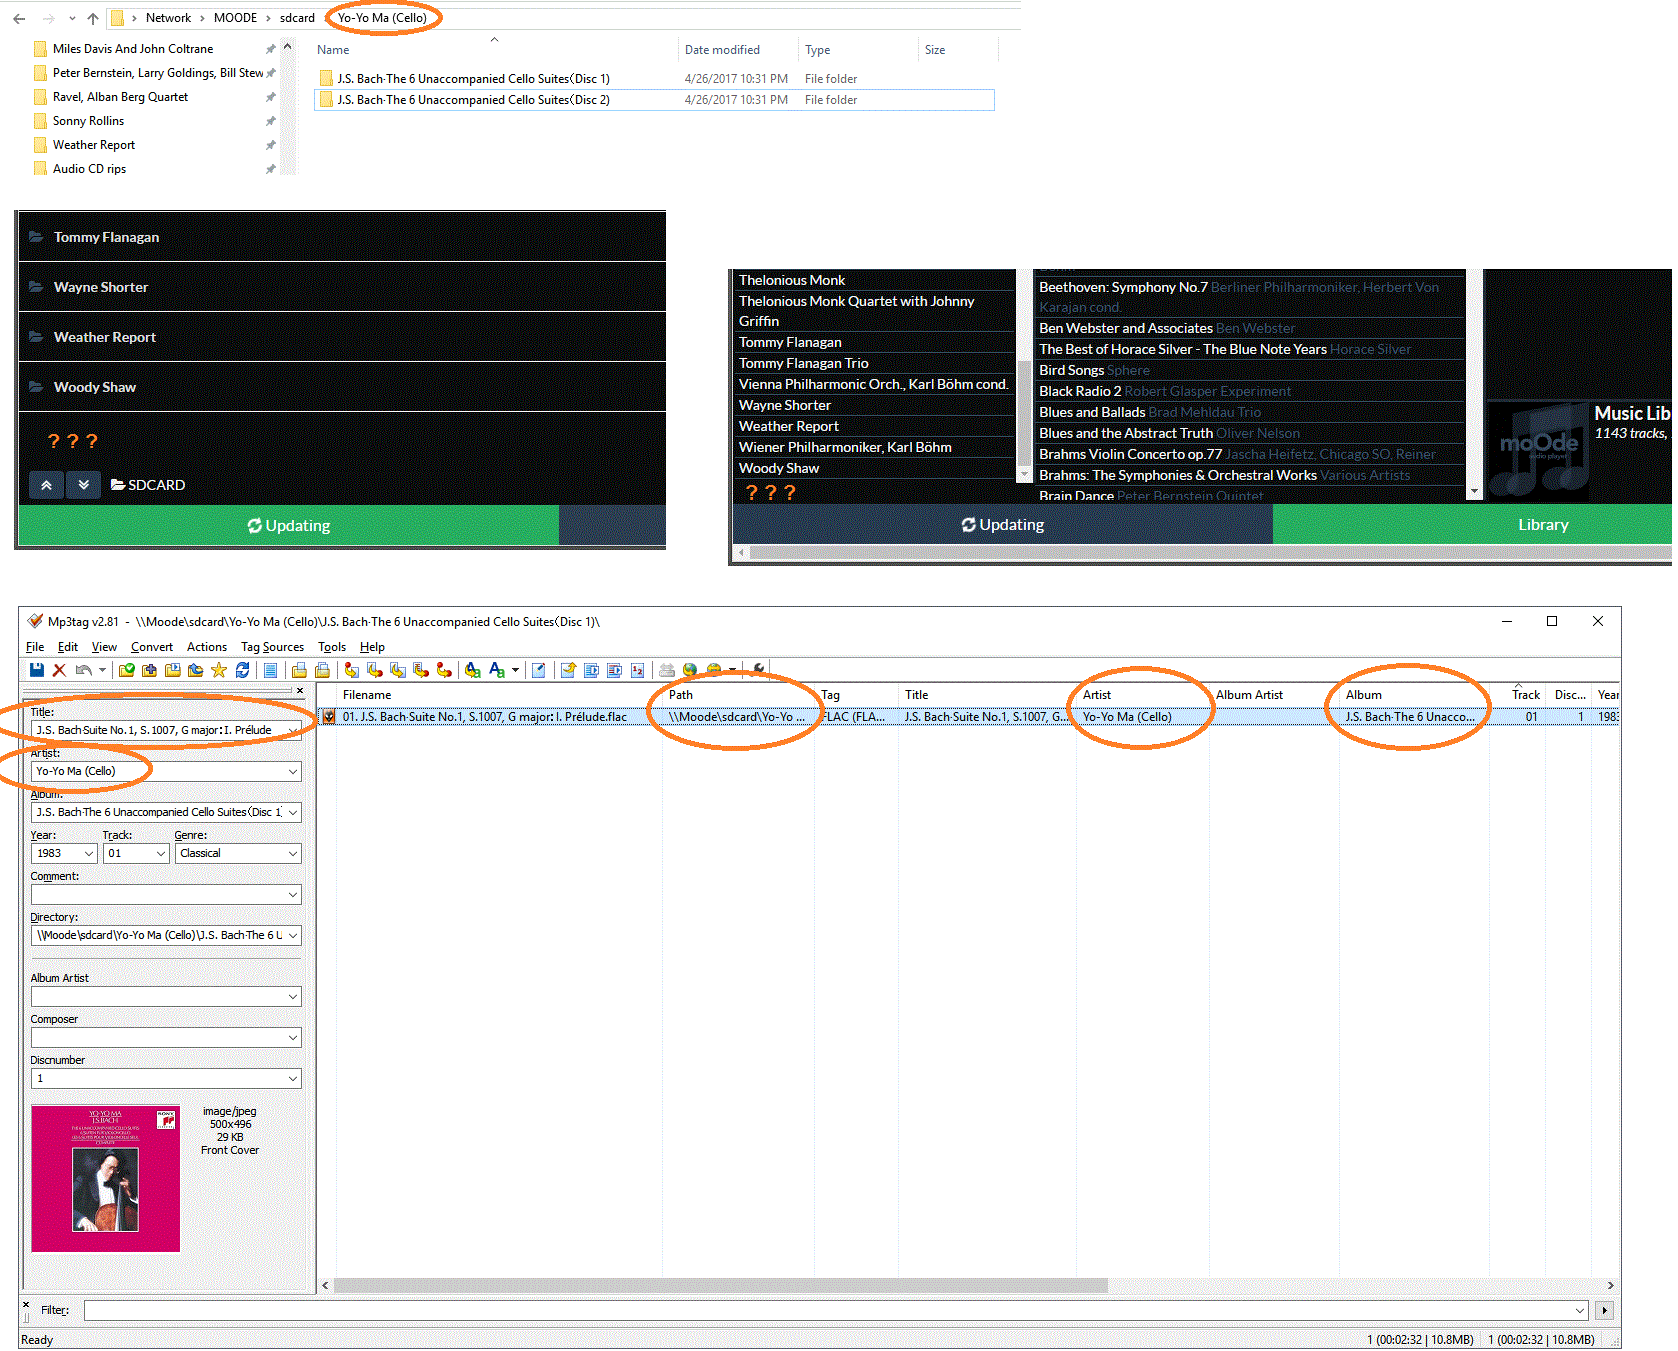Click MOODE in Explorer breadcrumb

pyautogui.click(x=235, y=18)
